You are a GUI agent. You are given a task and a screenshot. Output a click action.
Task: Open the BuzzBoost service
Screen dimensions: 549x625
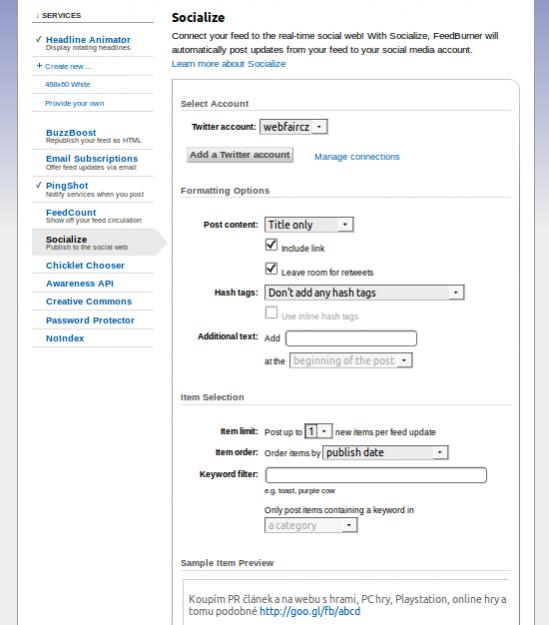pos(71,133)
